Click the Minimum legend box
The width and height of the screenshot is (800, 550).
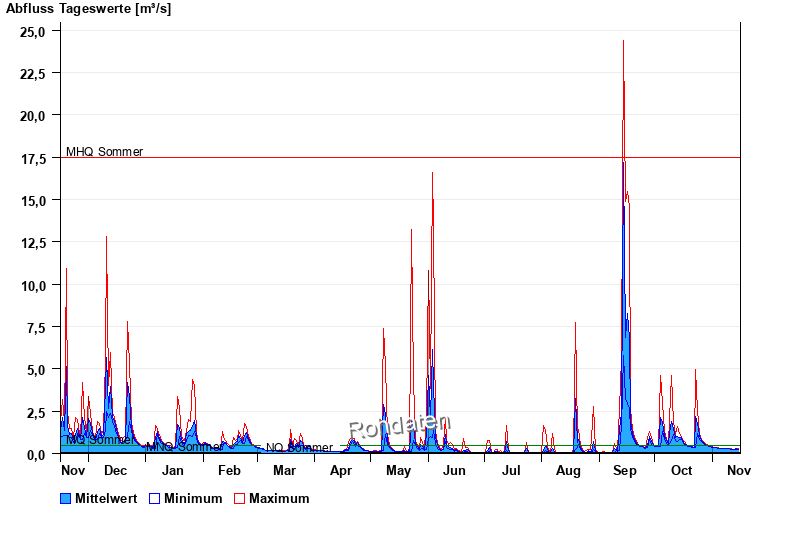154,498
